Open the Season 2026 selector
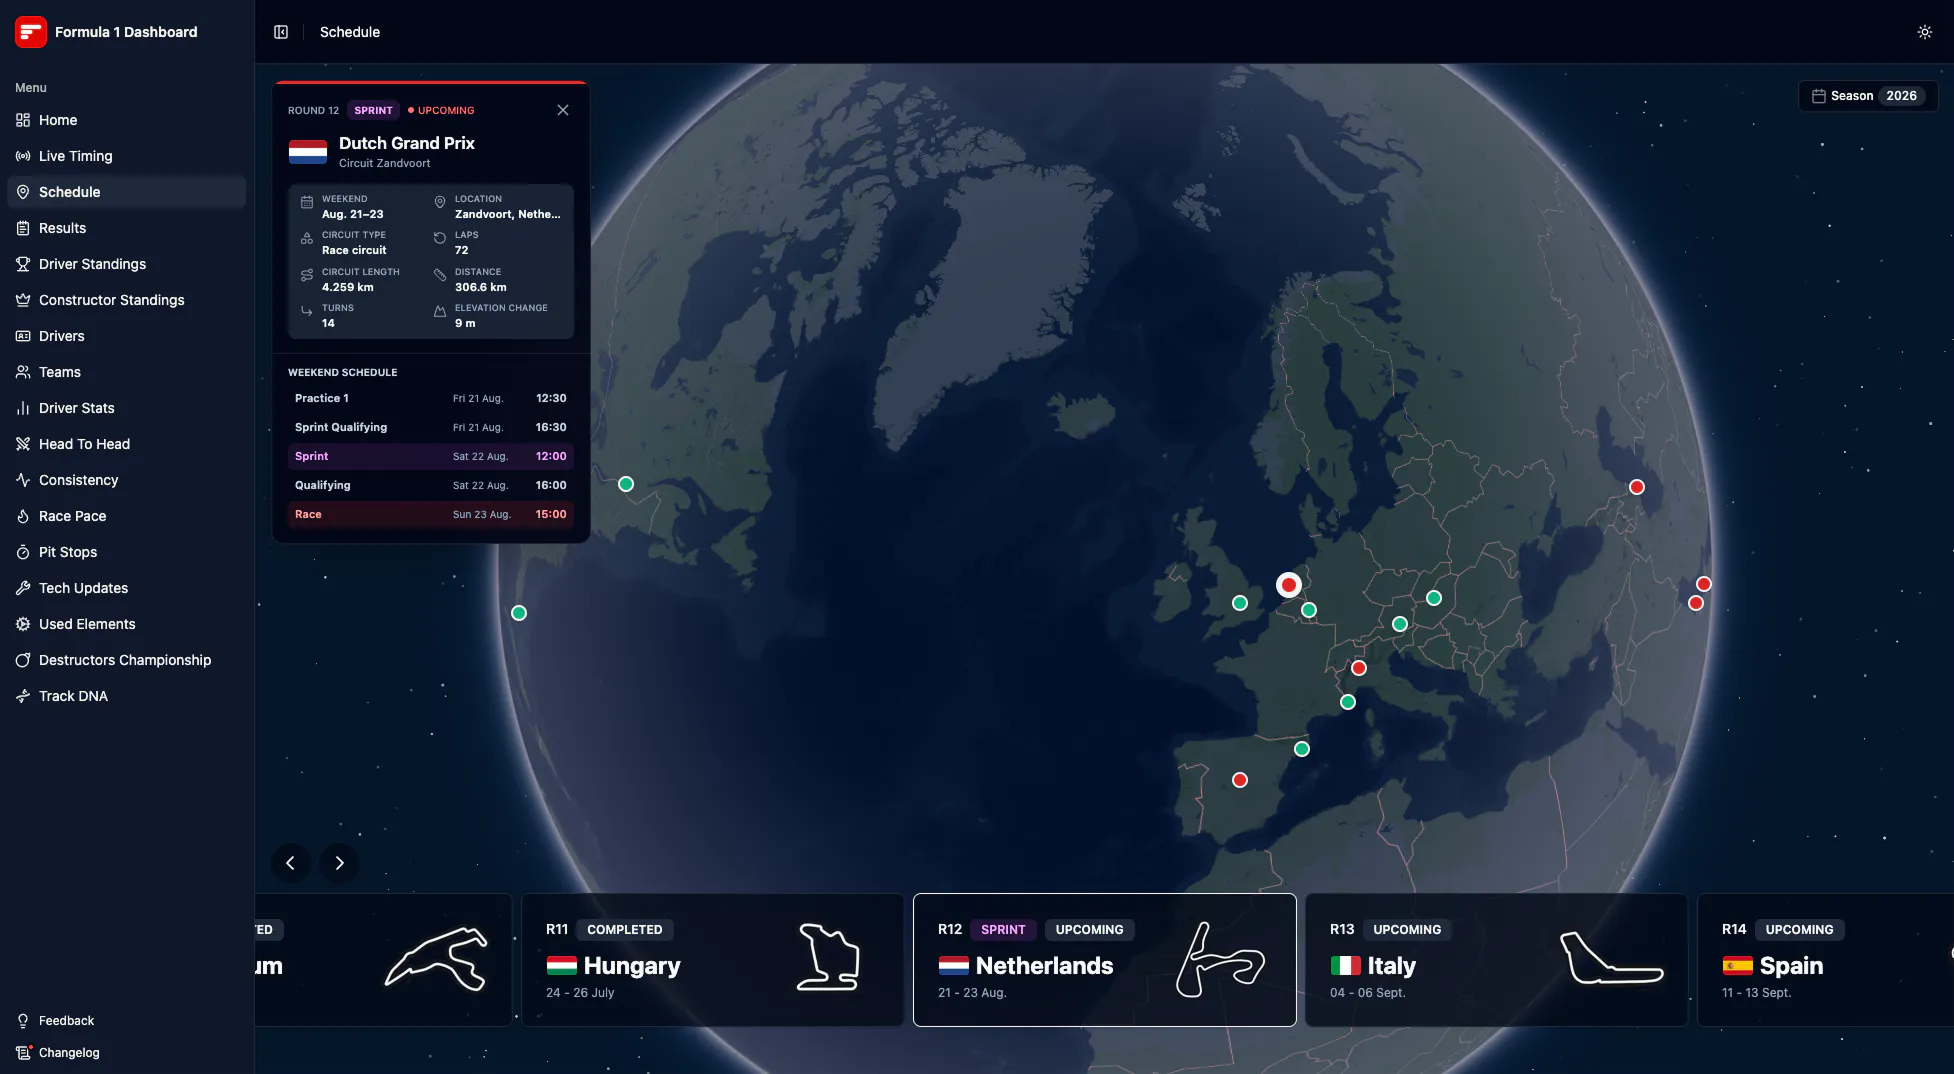 tap(1867, 96)
